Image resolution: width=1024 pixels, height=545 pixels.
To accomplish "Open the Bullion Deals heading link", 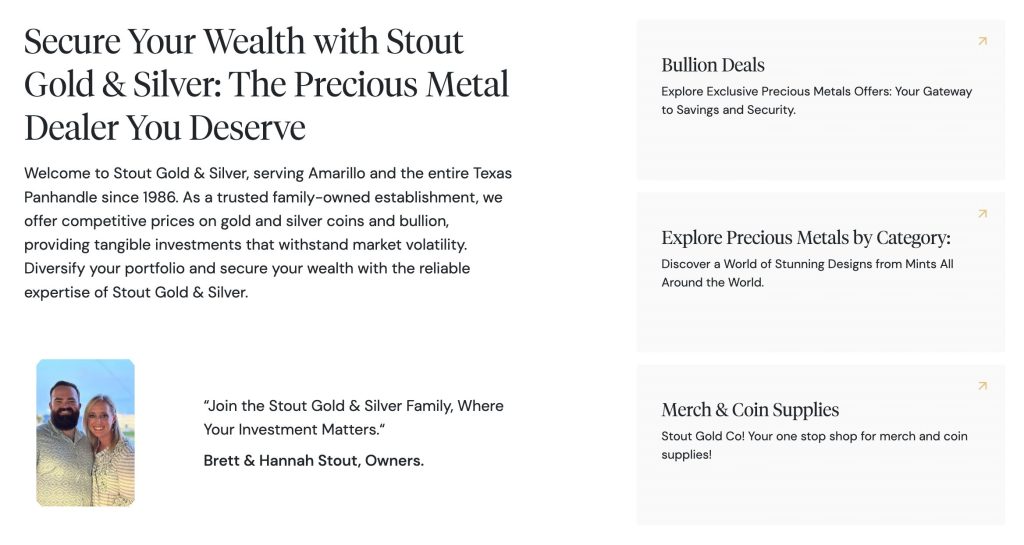I will click(712, 65).
